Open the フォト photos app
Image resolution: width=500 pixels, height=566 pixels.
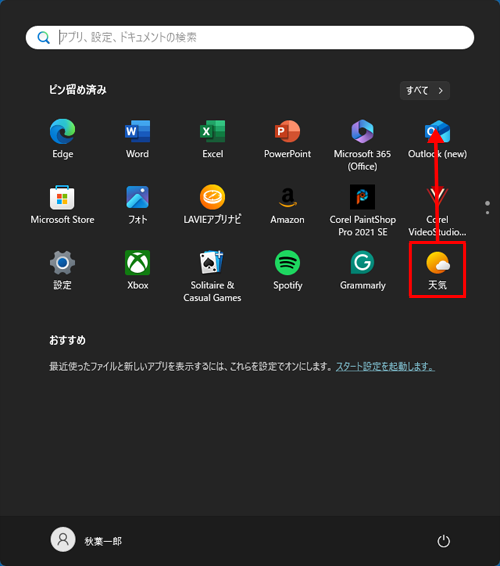pos(137,205)
